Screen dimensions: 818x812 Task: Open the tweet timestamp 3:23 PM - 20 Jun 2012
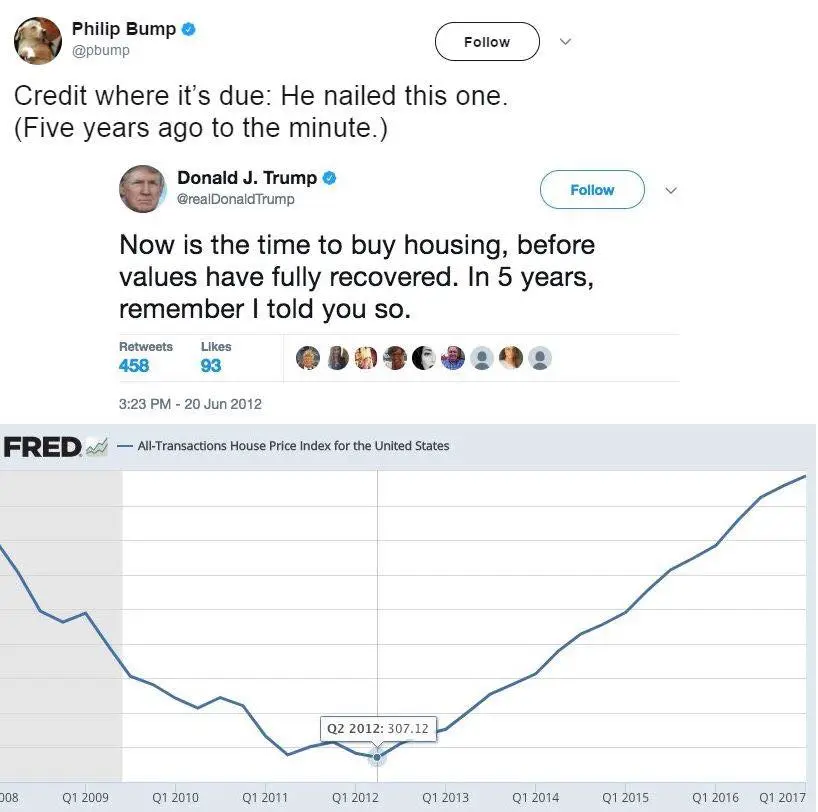189,405
